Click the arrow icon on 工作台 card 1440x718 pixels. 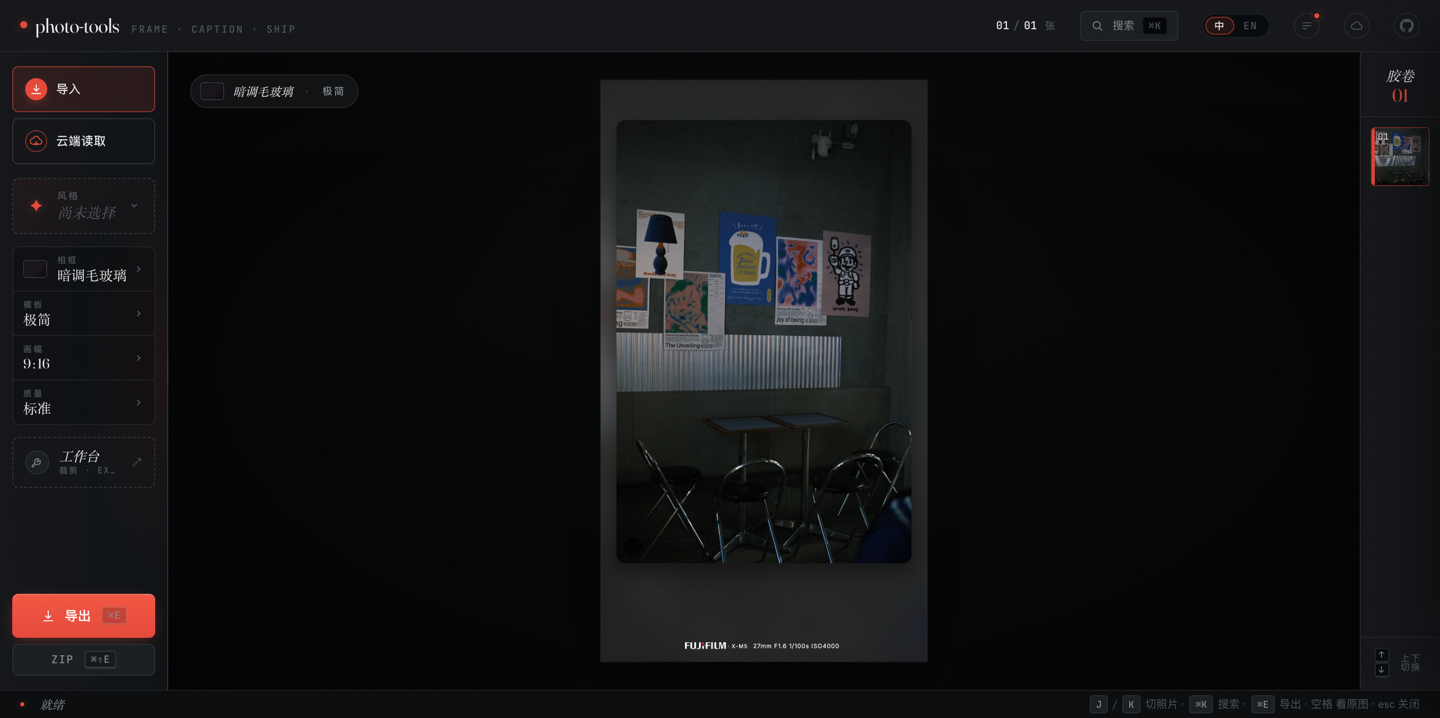pos(137,462)
